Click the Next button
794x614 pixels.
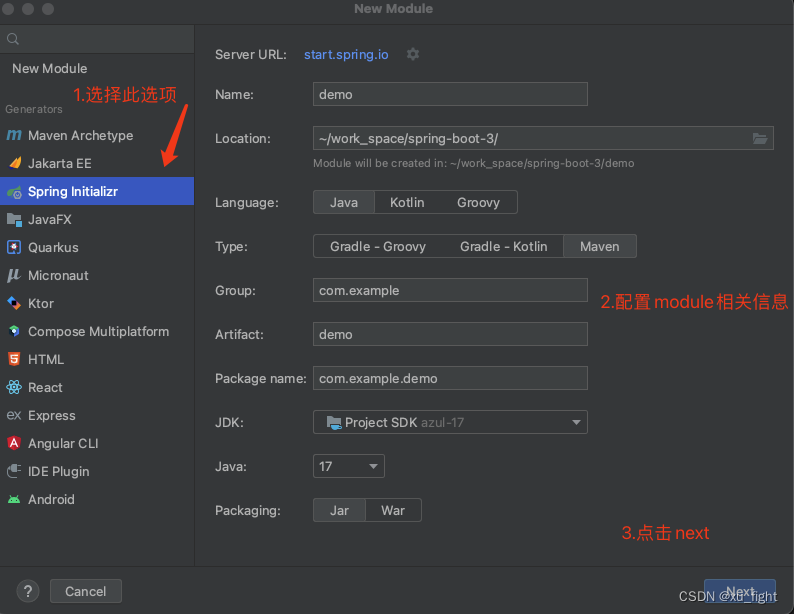tap(740, 591)
